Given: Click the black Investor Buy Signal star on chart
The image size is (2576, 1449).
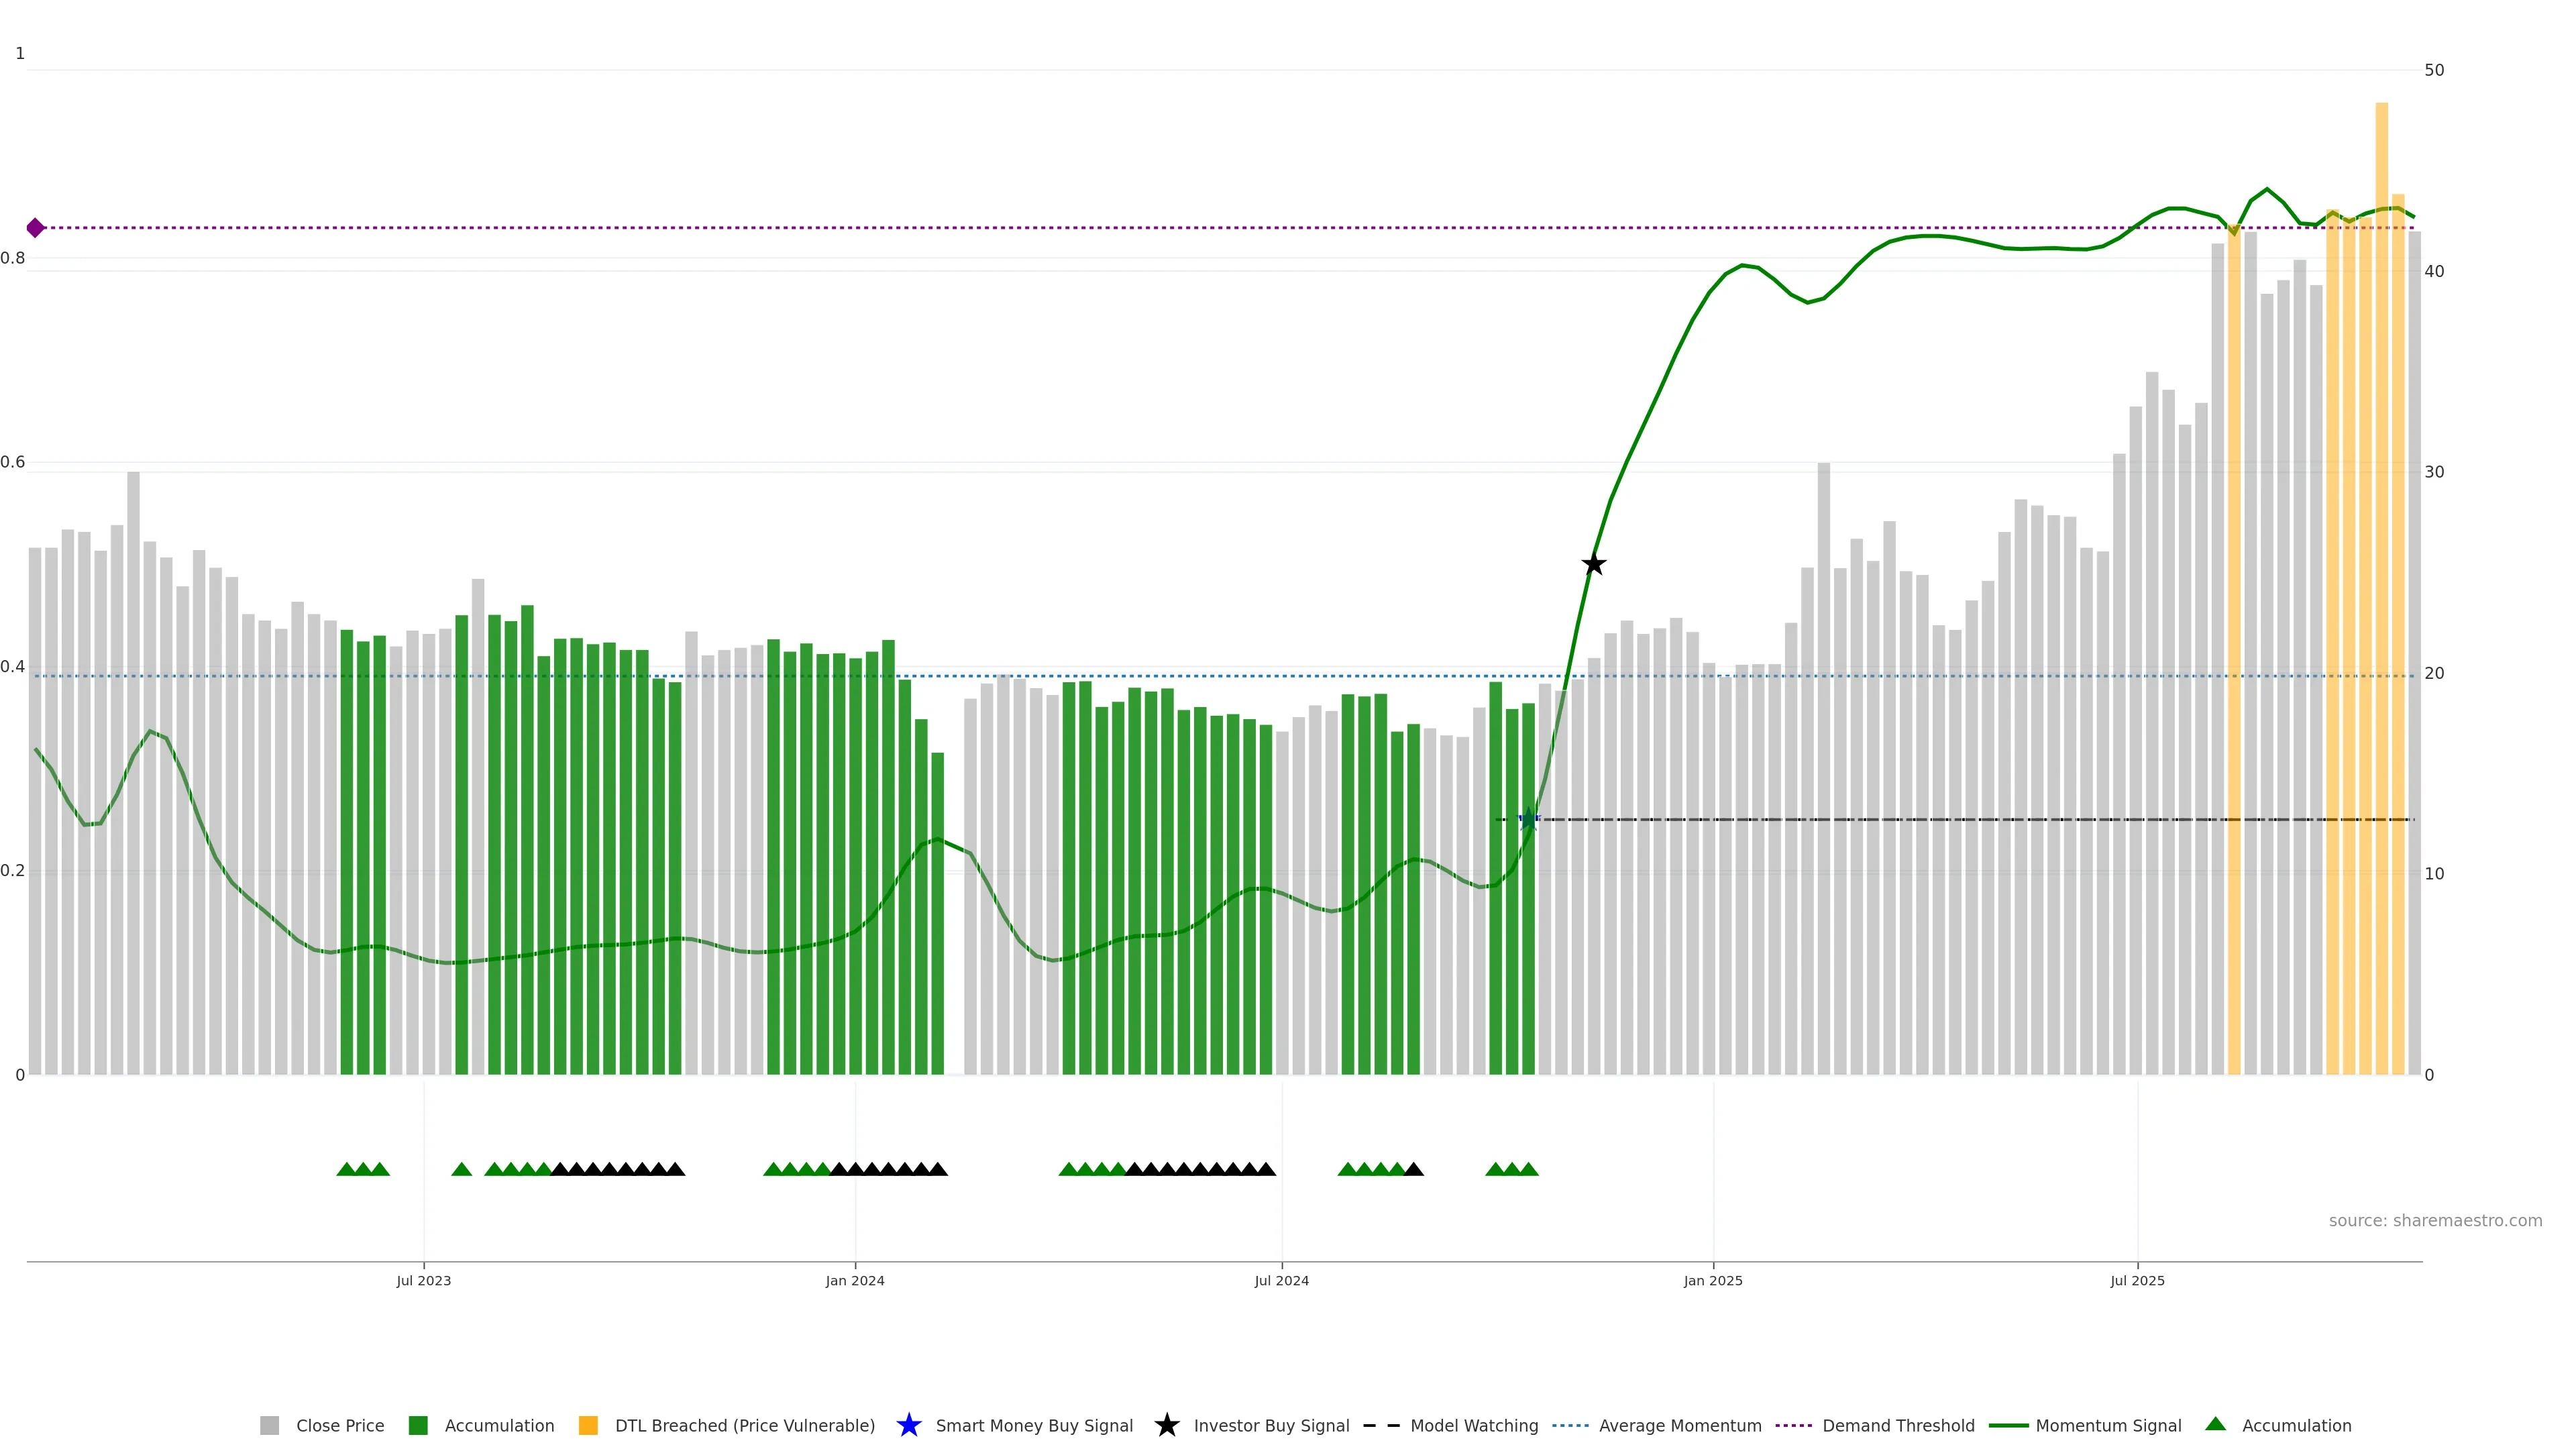Looking at the screenshot, I should pyautogui.click(x=1593, y=564).
